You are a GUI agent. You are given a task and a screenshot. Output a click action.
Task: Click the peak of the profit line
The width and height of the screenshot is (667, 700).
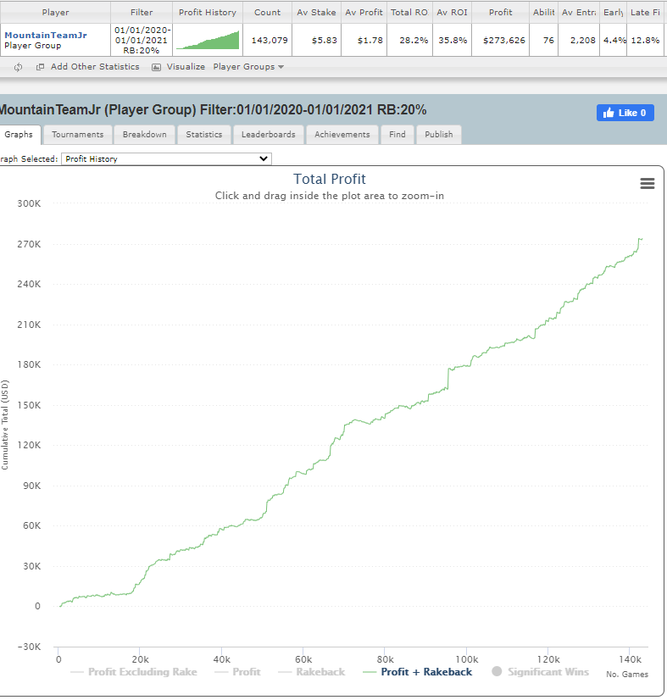coord(641,239)
